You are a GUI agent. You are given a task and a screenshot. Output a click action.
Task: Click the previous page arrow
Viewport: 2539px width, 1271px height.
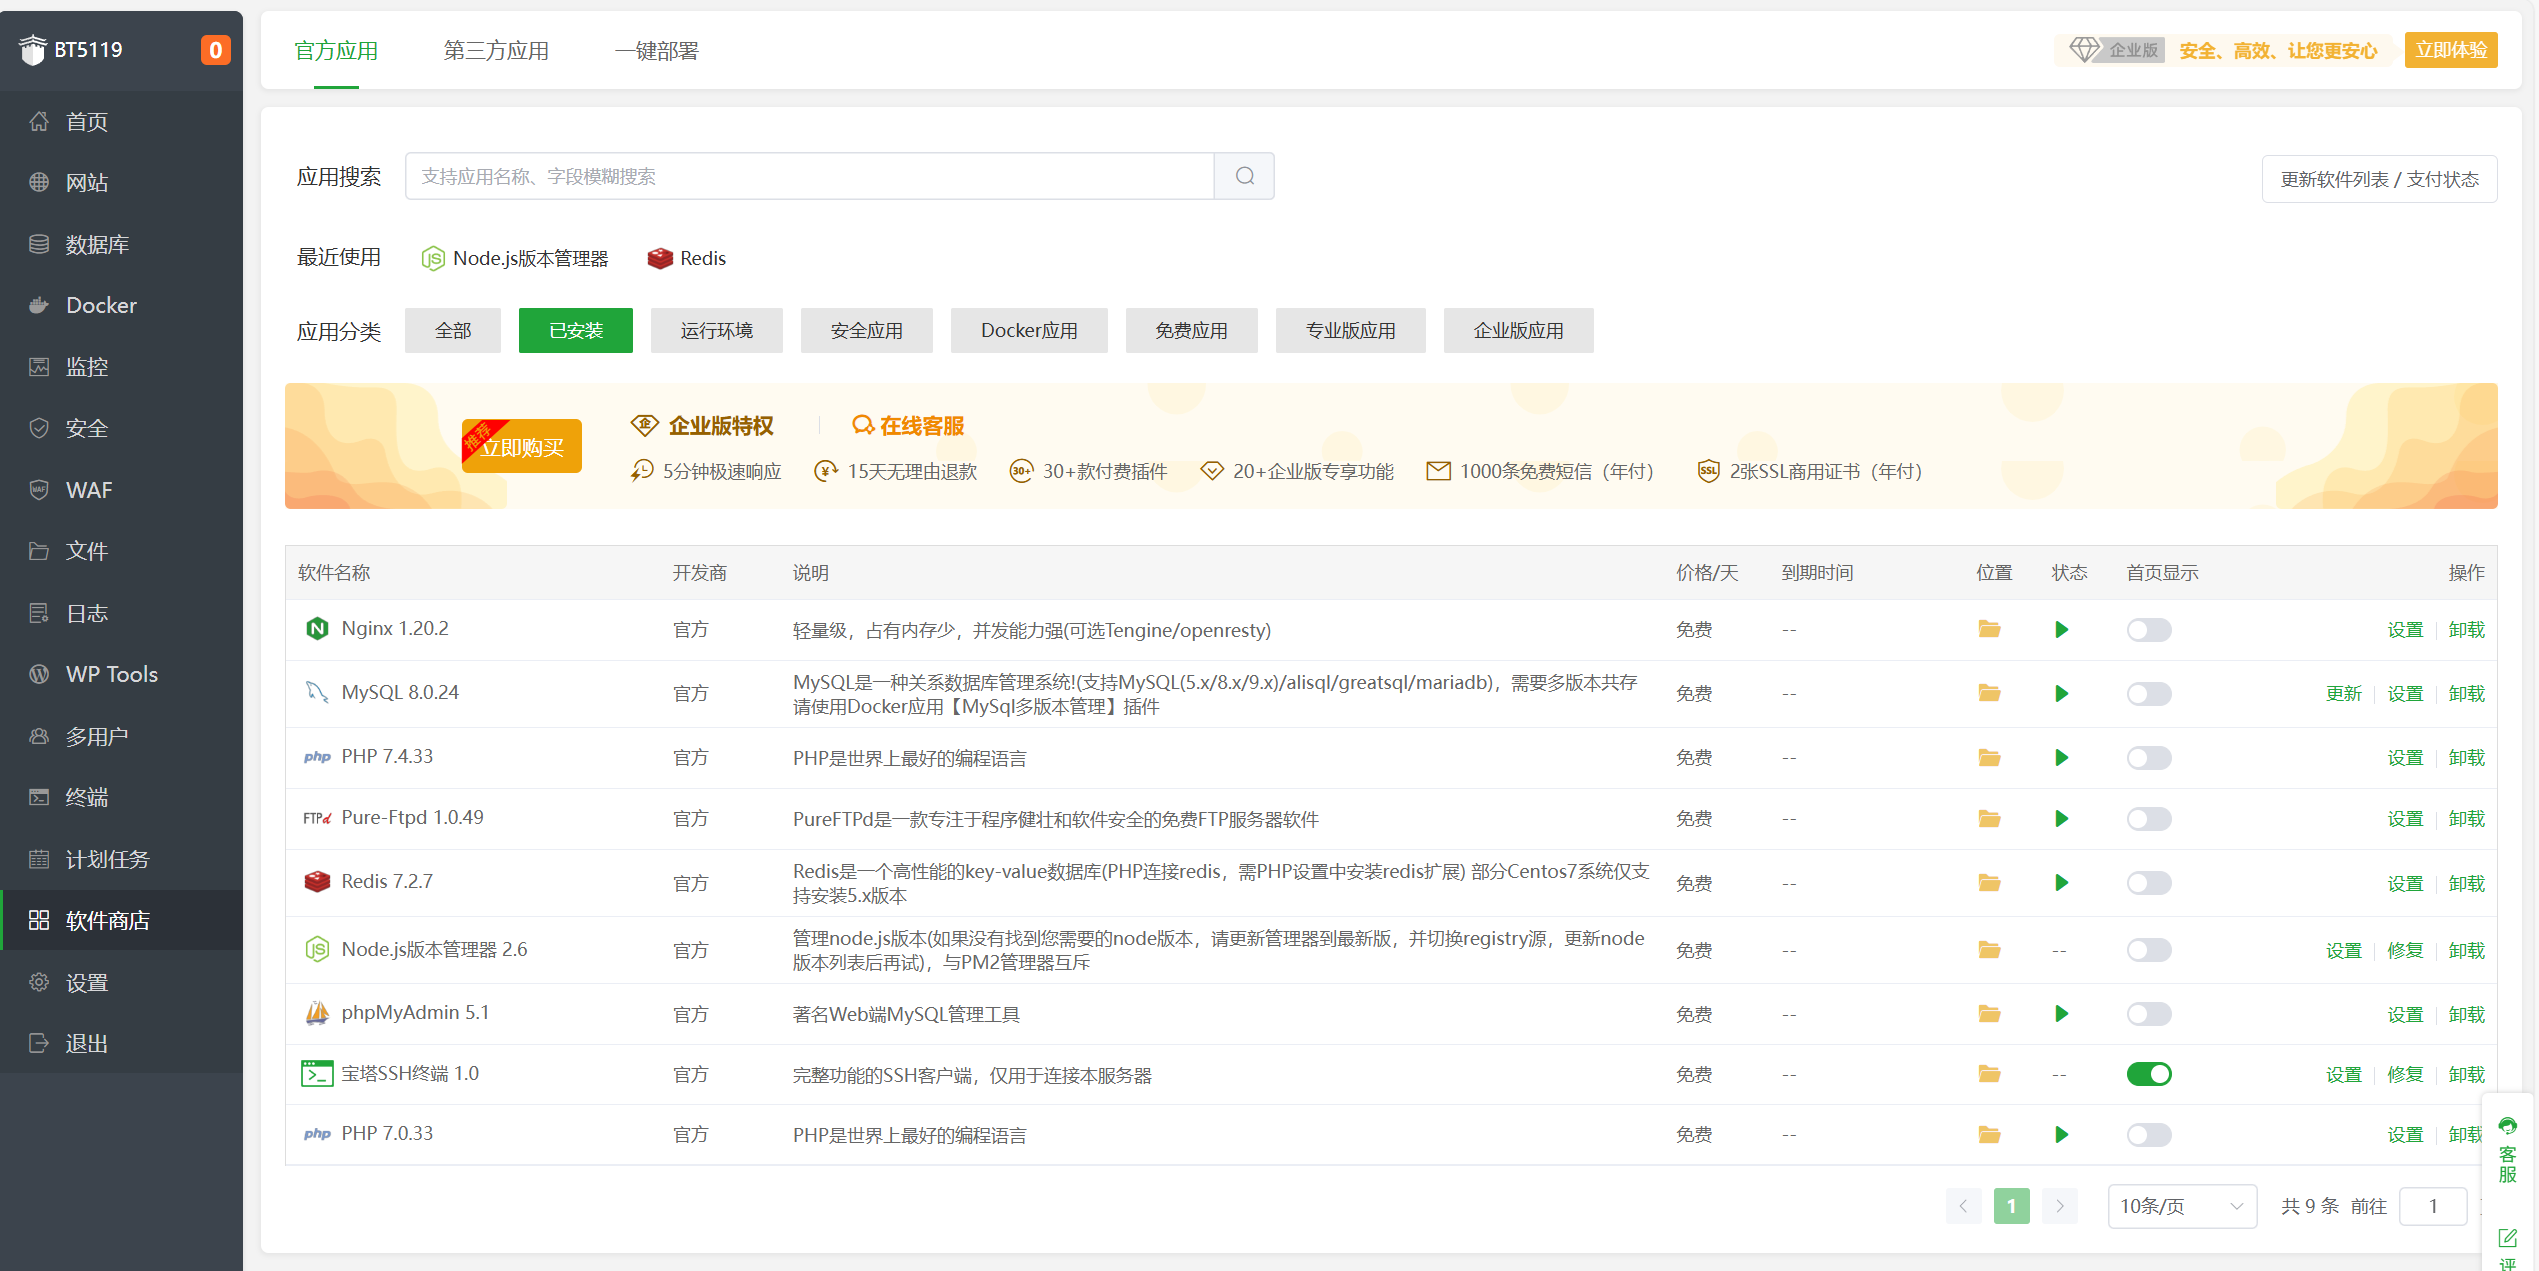1963,1206
